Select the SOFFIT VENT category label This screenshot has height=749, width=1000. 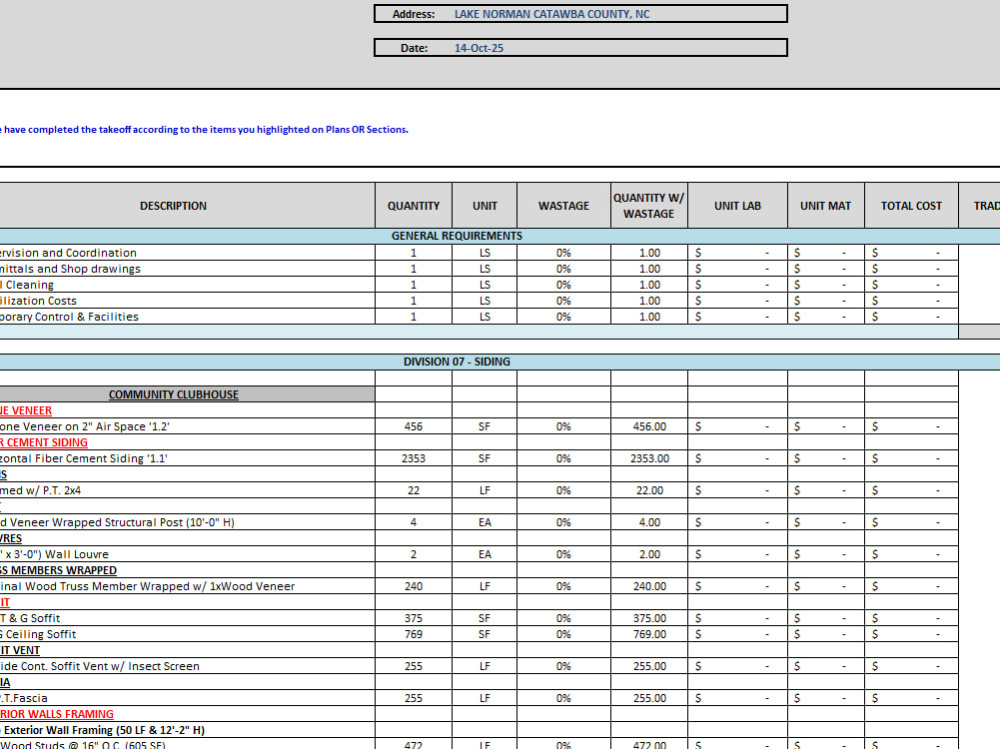click(20, 650)
